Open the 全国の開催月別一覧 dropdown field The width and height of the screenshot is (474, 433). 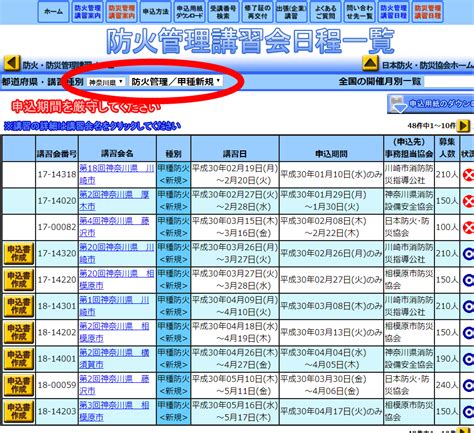449,81
